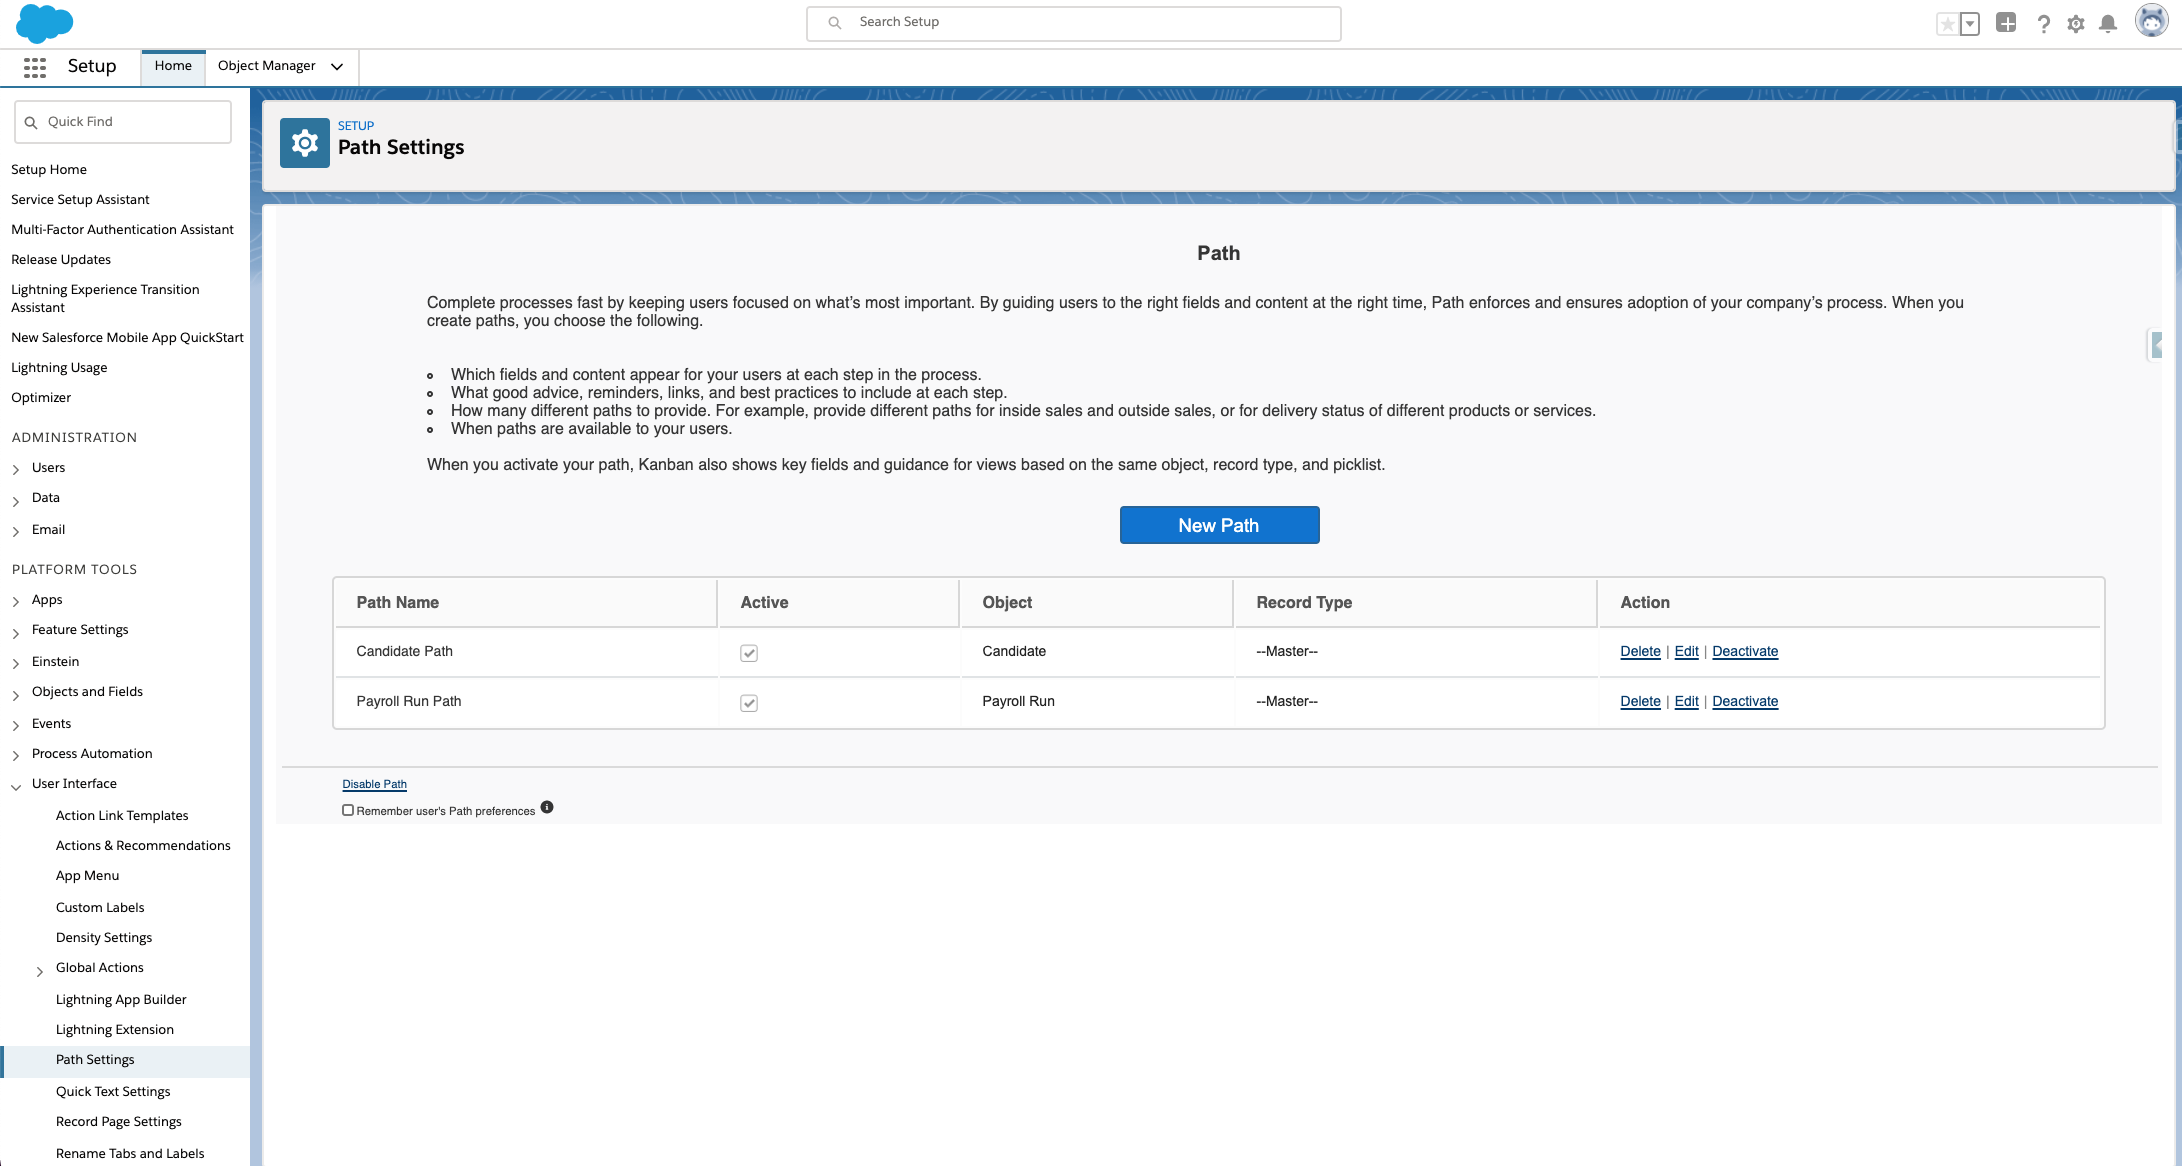Open the favorites list dropdown arrow
The height and width of the screenshot is (1166, 2182).
tap(1970, 24)
